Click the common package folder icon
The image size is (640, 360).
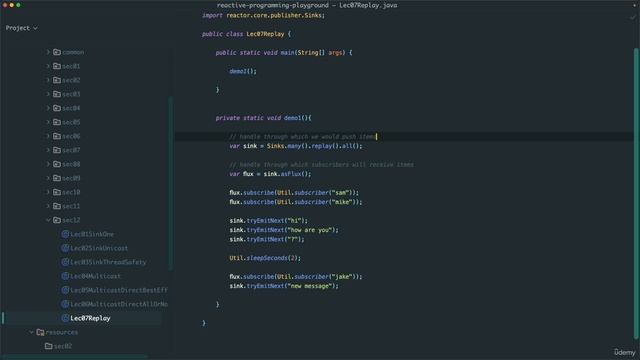pos(57,52)
